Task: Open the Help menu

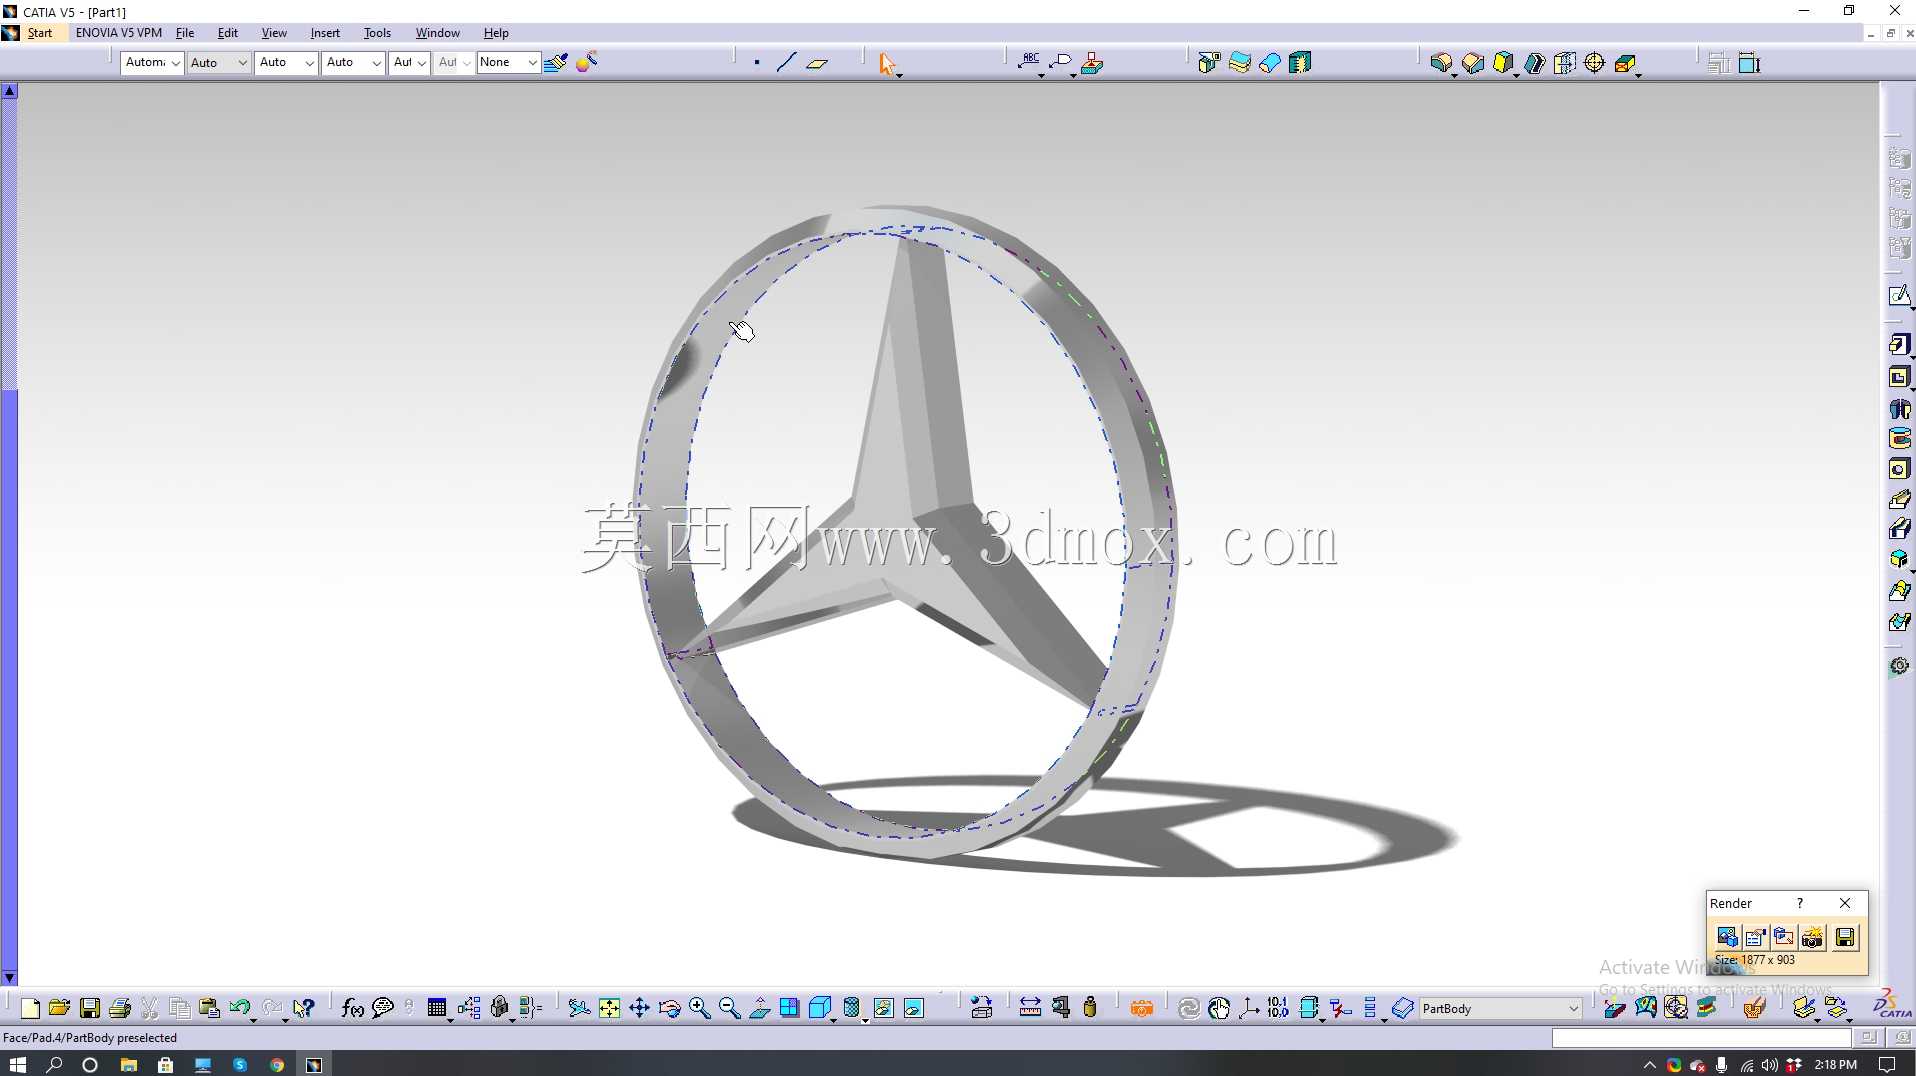Action: tap(496, 33)
